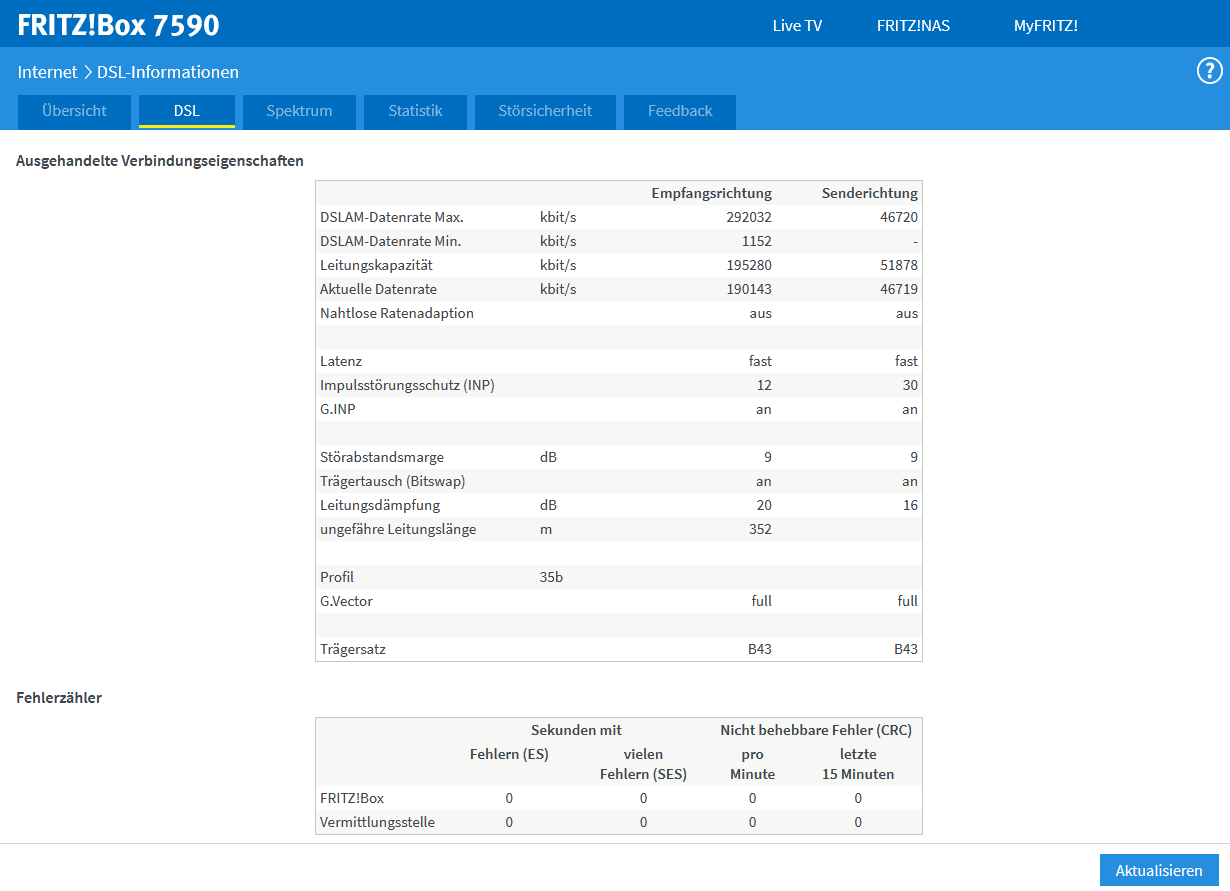Select the Fehlerzähler heading
Screen dimensions: 1230x891
coord(59,698)
